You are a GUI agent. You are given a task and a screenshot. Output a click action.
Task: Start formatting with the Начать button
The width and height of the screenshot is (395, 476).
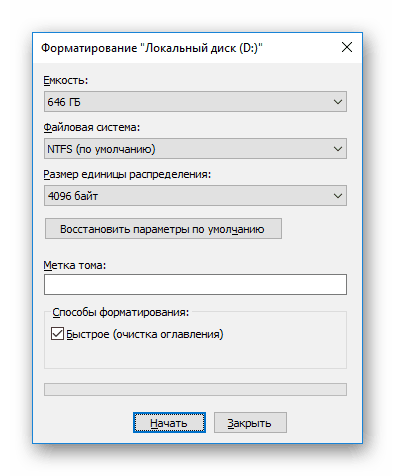tap(169, 423)
